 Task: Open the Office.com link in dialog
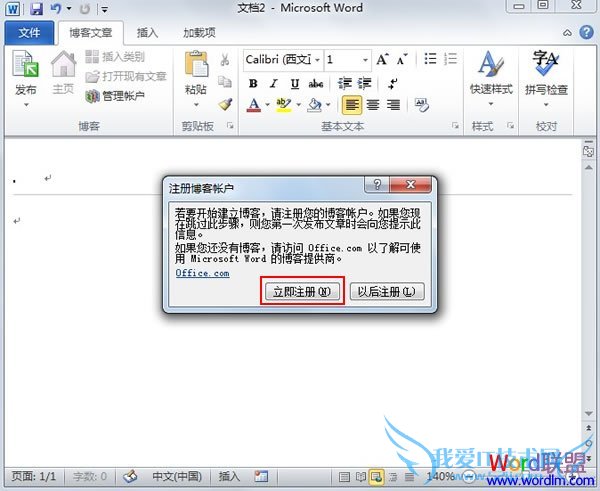(202, 273)
